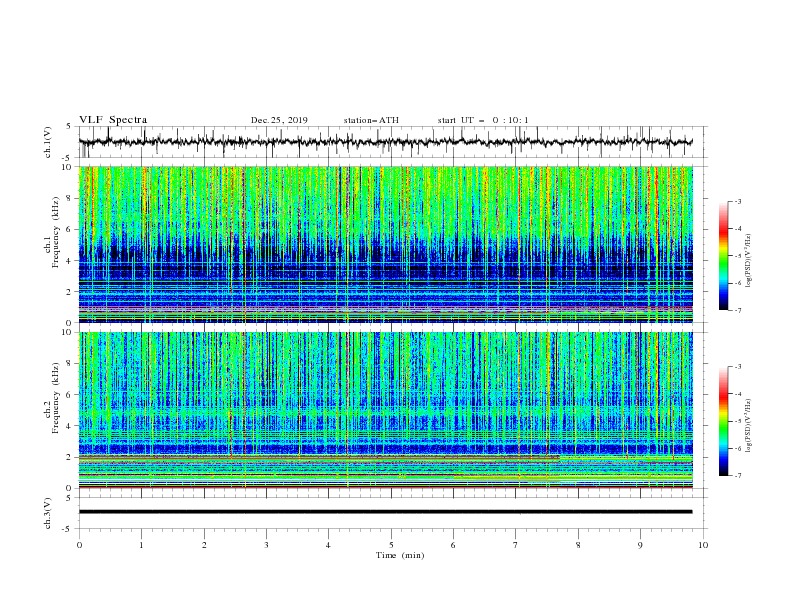This screenshot has width=792, height=612.
Task: Click the ch.3(V) flat black trace
Action: [385, 512]
